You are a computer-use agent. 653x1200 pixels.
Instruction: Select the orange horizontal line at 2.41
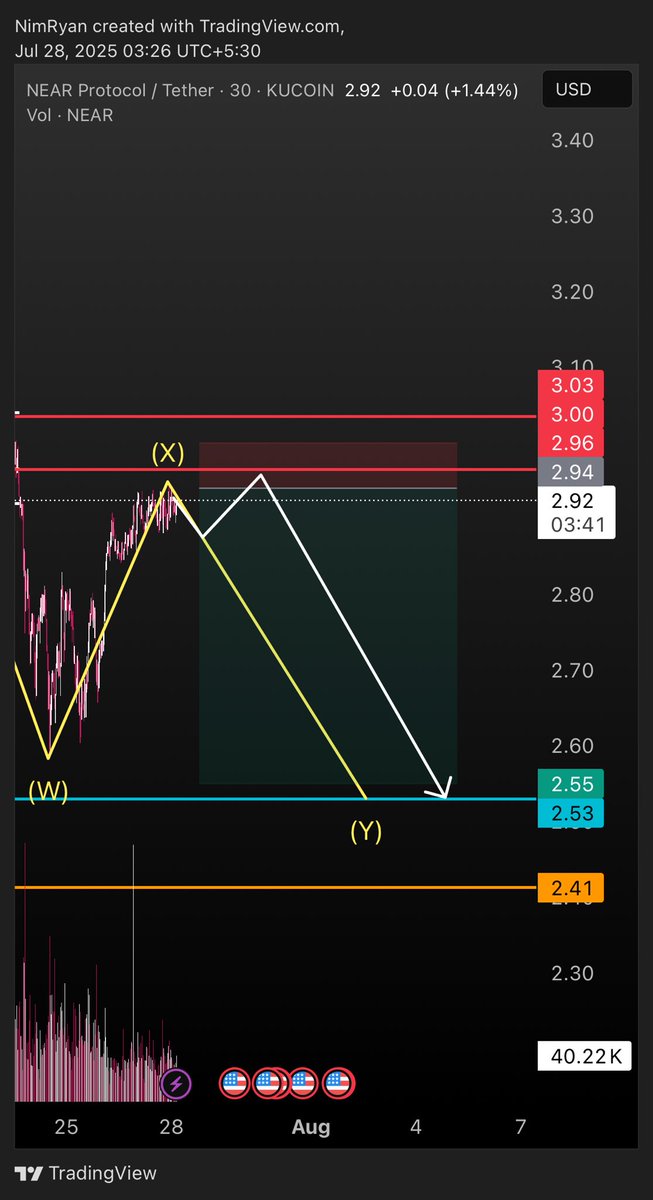276,887
